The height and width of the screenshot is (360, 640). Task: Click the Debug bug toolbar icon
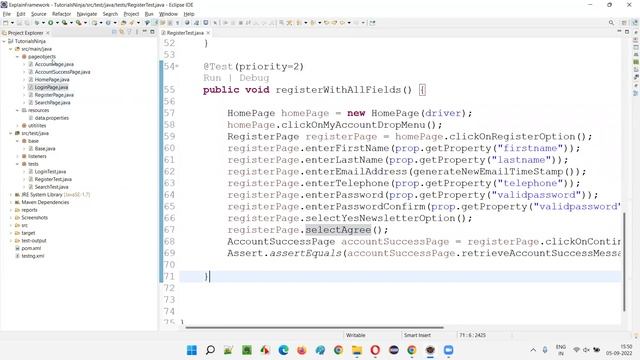point(37,23)
